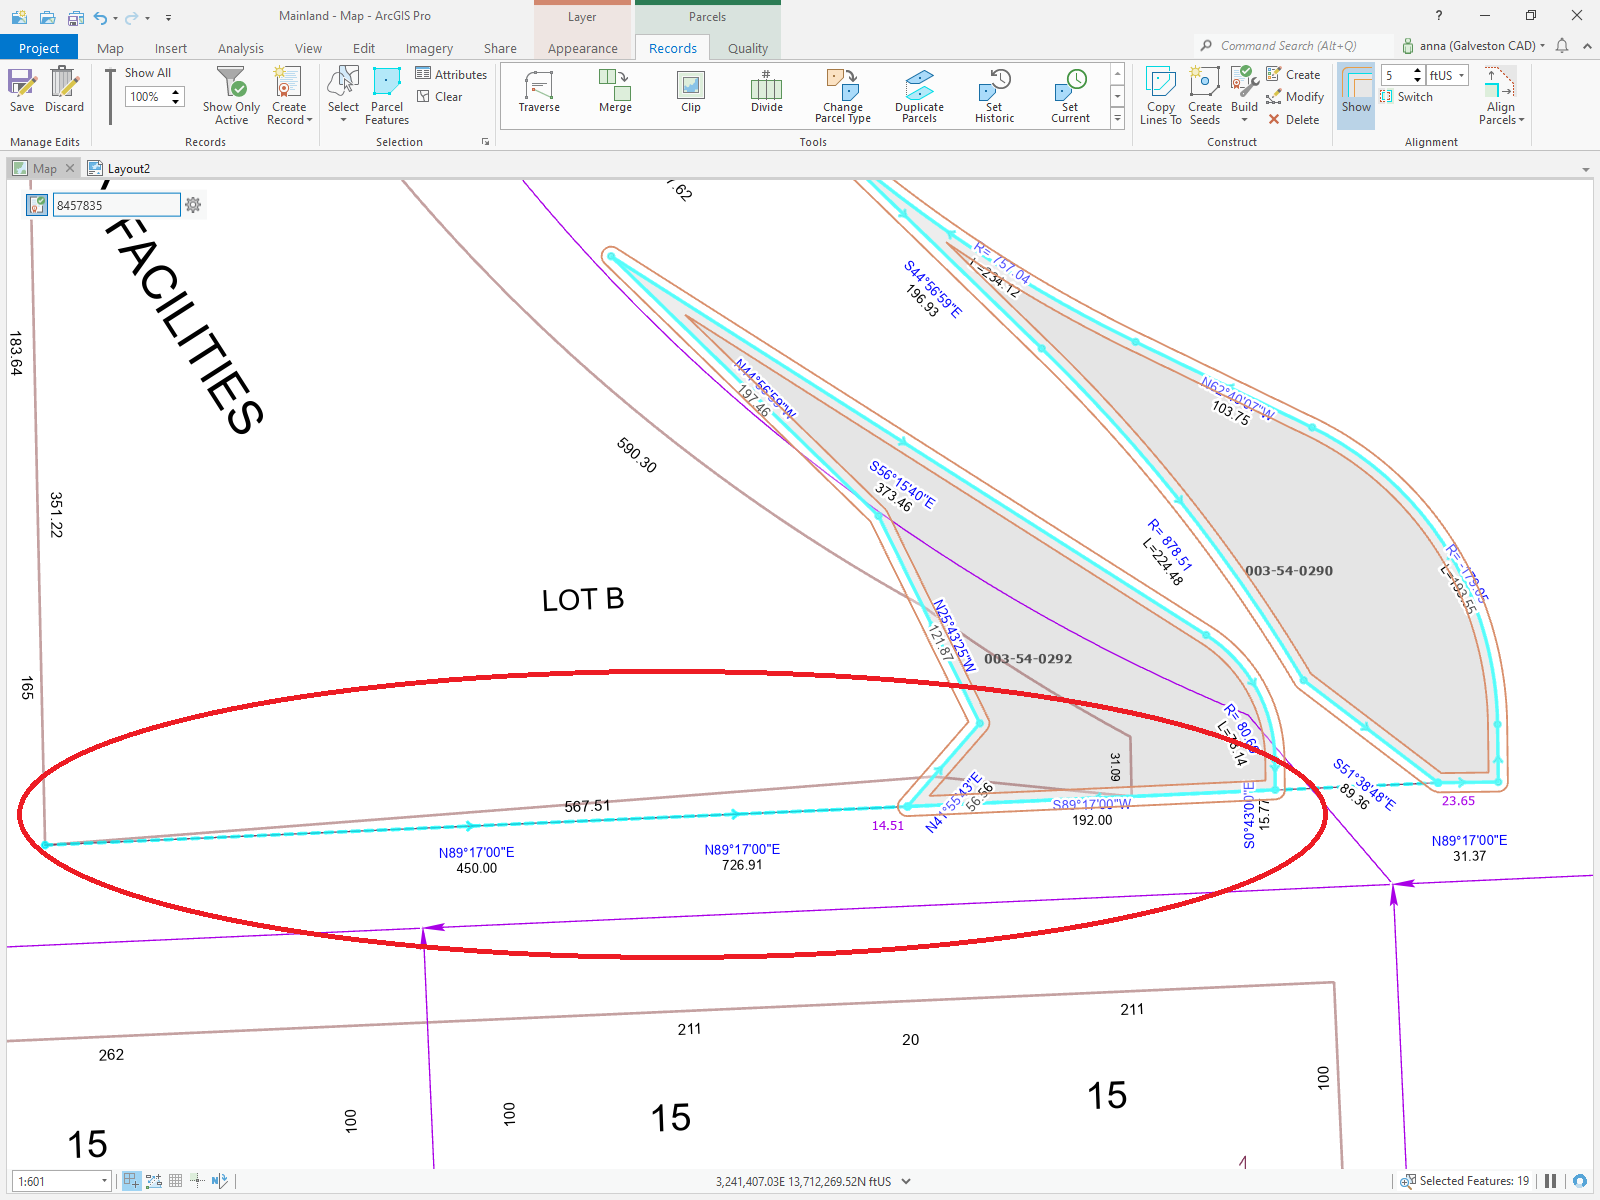Click the Copy Lines To tool
1600x1200 pixels.
pyautogui.click(x=1160, y=96)
